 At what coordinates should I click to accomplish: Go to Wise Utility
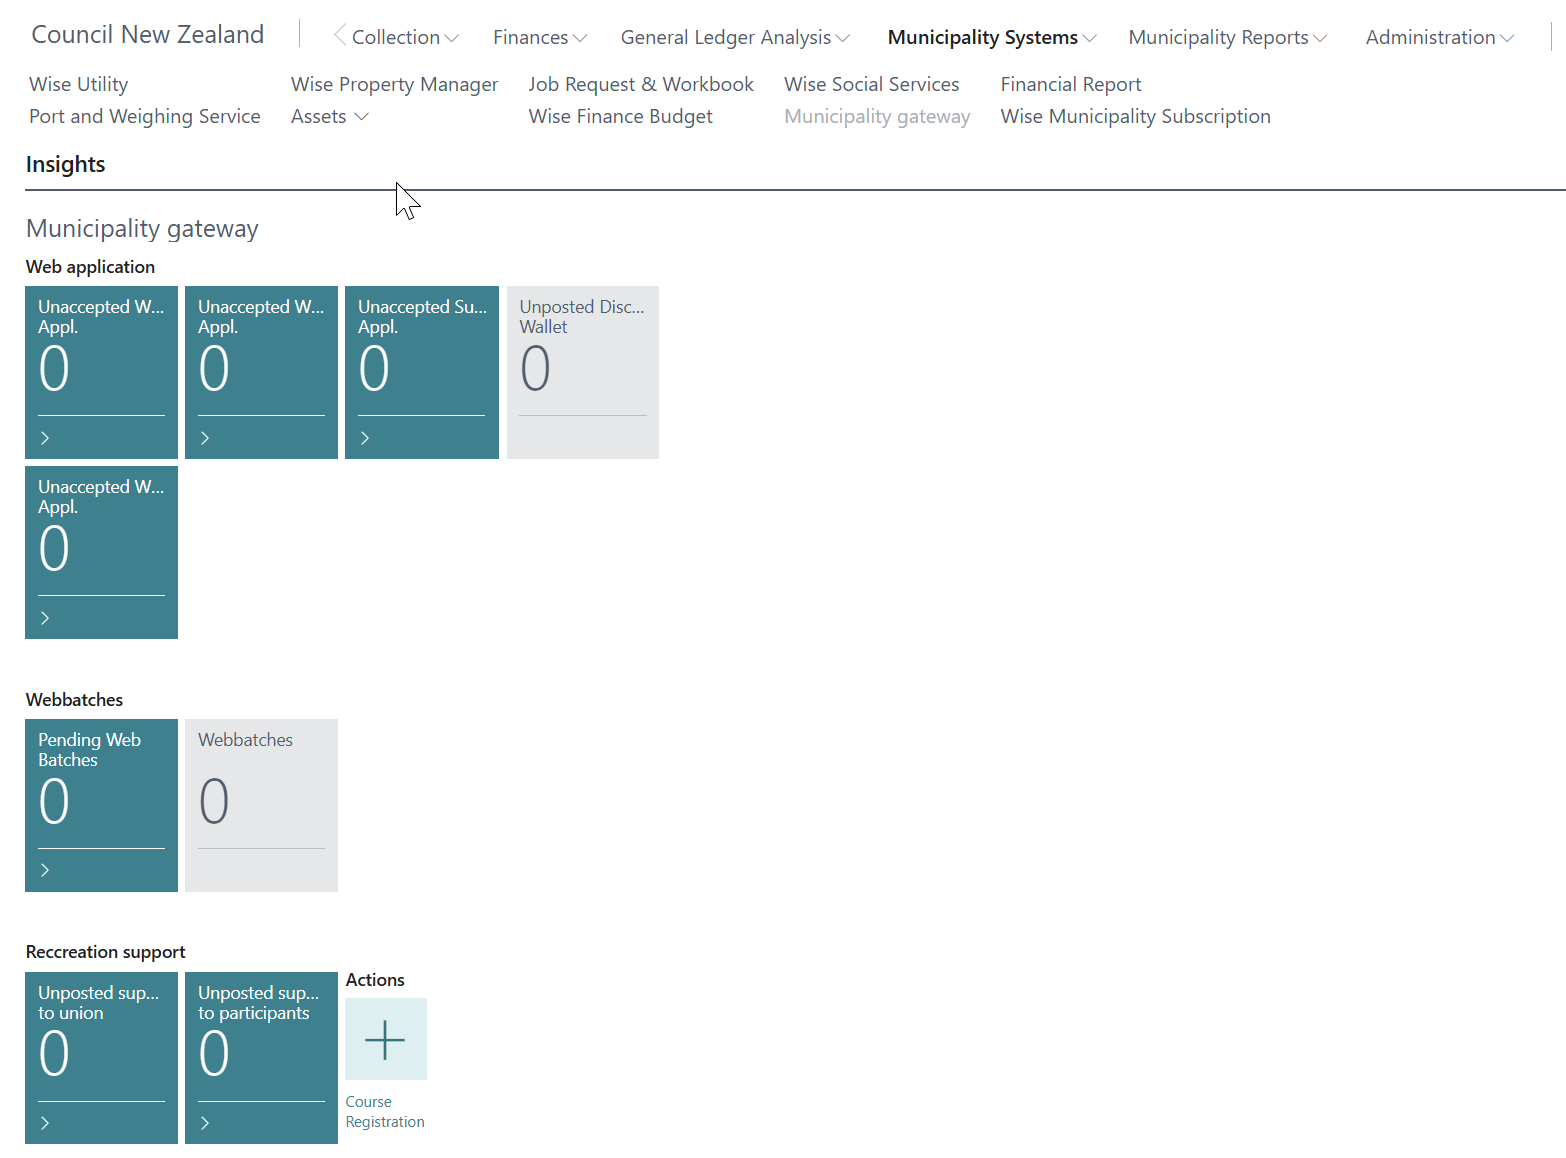point(79,84)
